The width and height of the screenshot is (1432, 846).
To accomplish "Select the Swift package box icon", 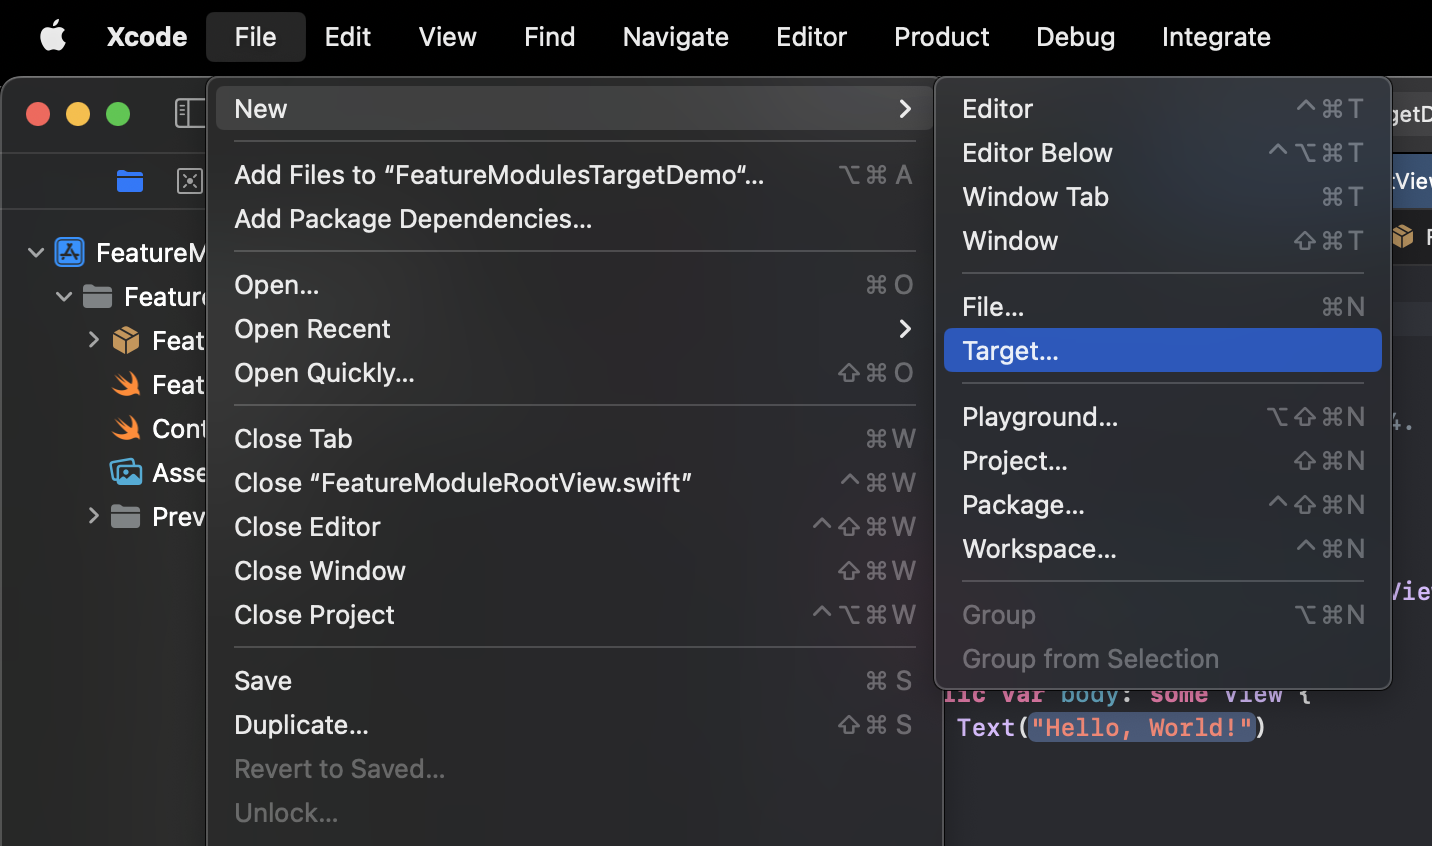I will tap(126, 341).
